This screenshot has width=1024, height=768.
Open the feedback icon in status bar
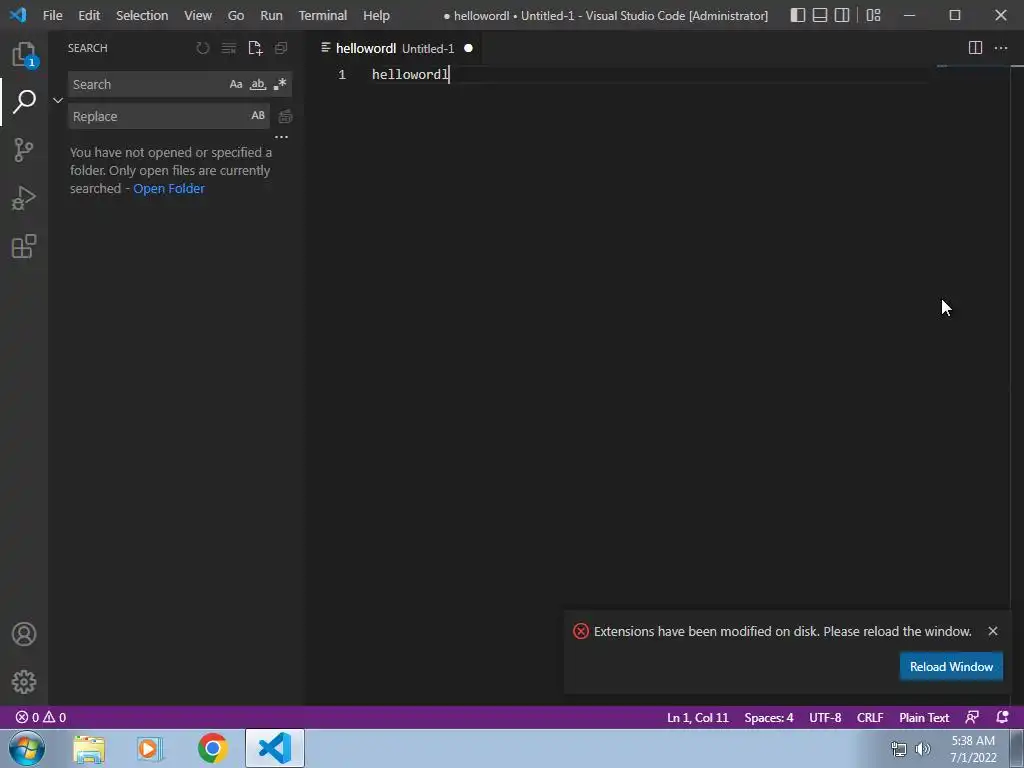[972, 717]
